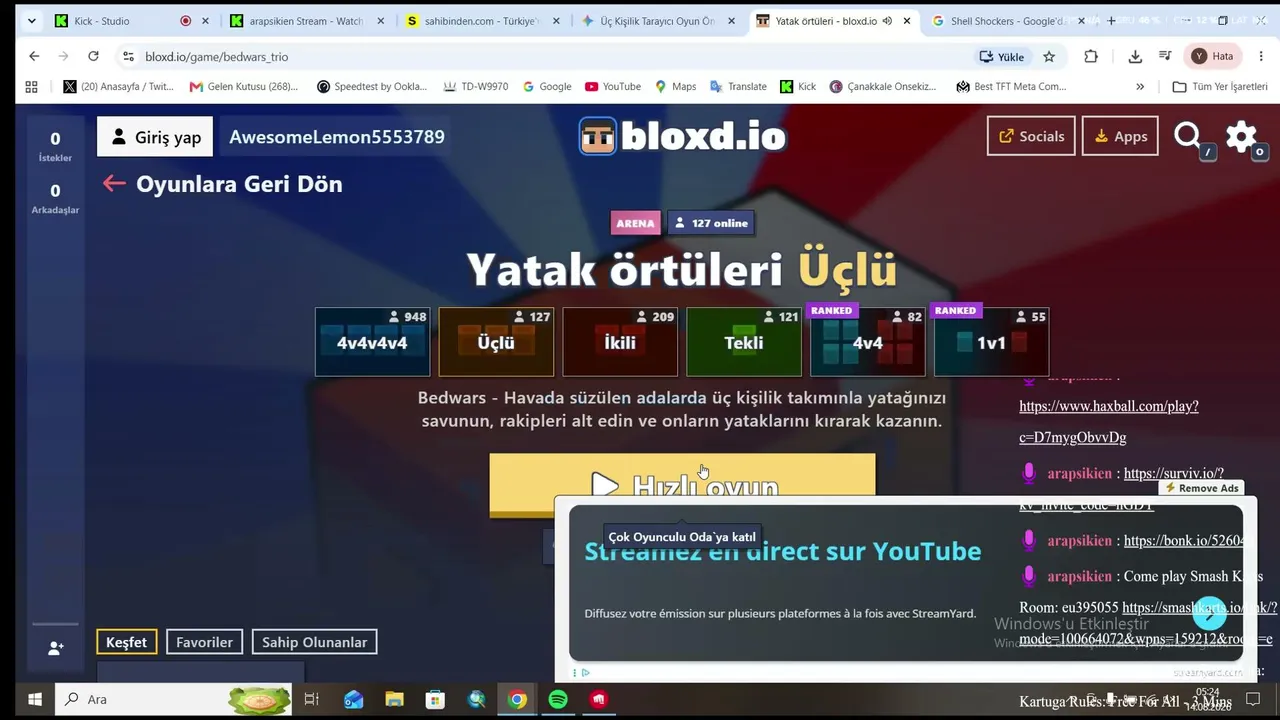Image resolution: width=1280 pixels, height=720 pixels.
Task: Click the media control icon in Chrome toolbar
Action: (1165, 57)
